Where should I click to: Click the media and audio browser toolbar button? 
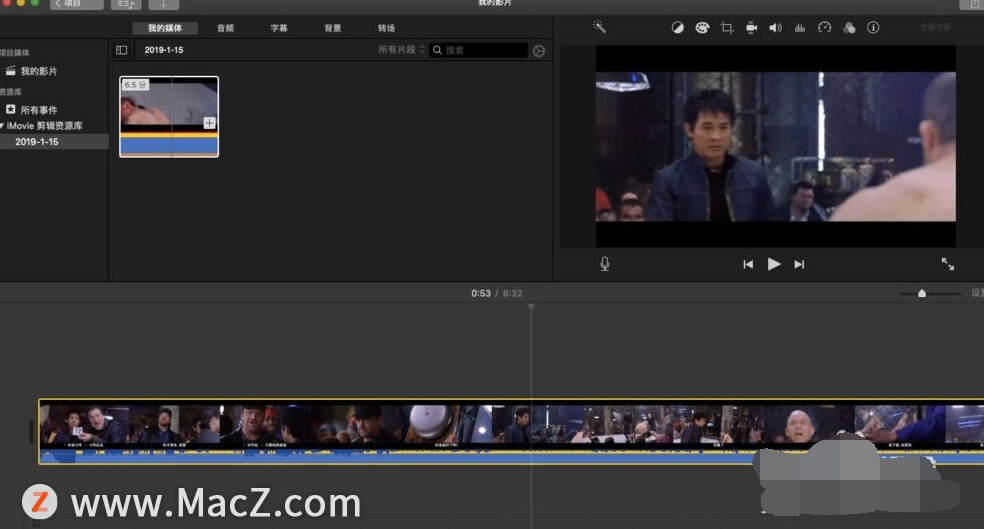[x=126, y=4]
